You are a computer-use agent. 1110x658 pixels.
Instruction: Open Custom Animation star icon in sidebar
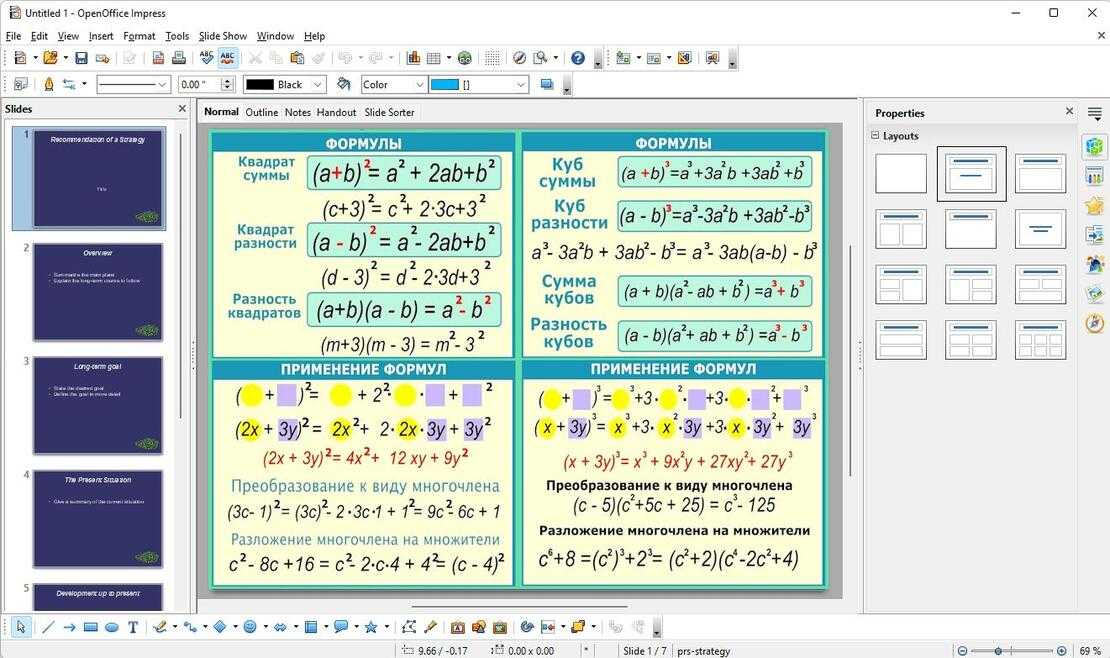(1094, 205)
